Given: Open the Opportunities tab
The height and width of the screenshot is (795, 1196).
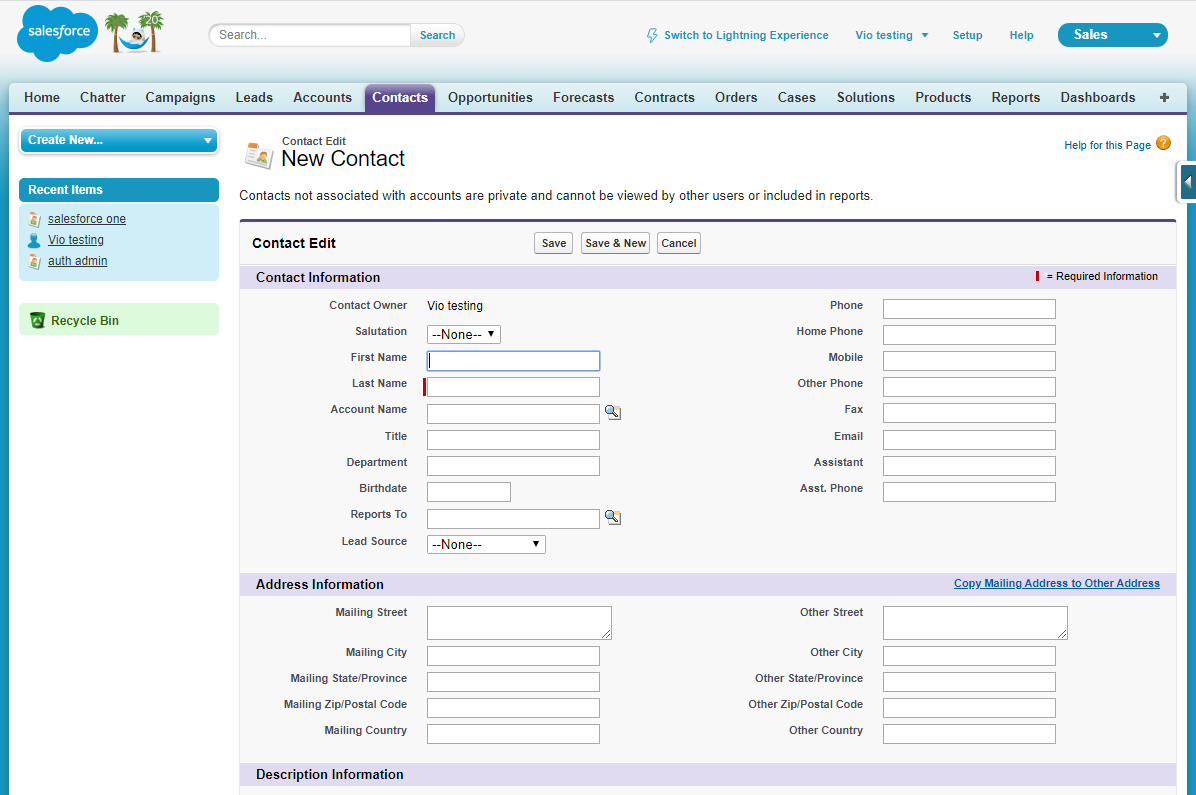Looking at the screenshot, I should [x=490, y=98].
